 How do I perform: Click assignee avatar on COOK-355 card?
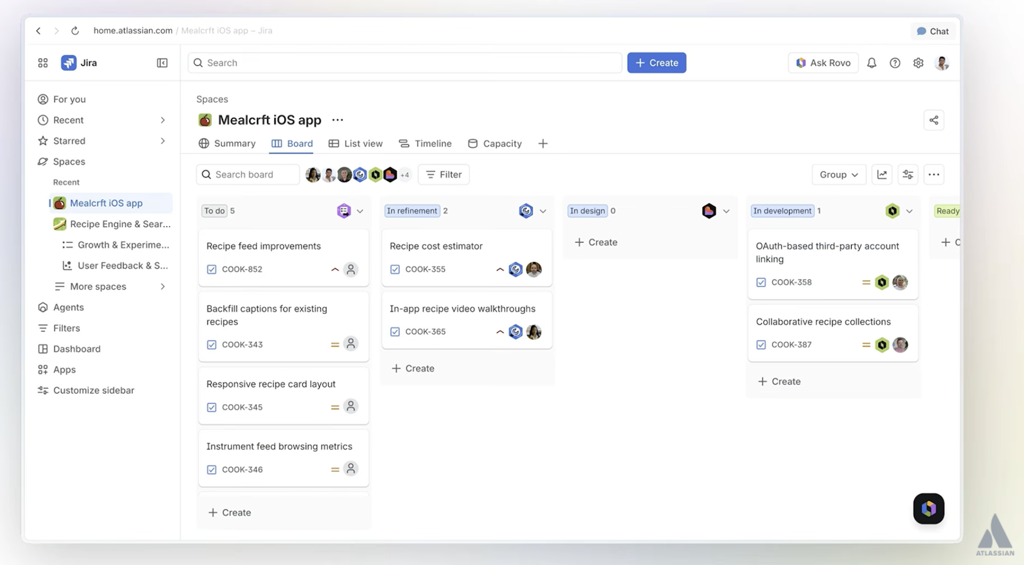pos(534,269)
